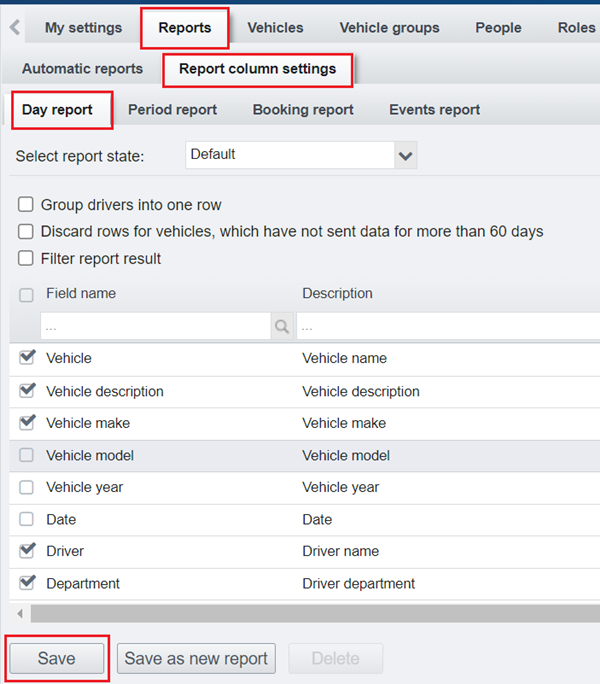Enable the Date field checkbox

(27, 519)
